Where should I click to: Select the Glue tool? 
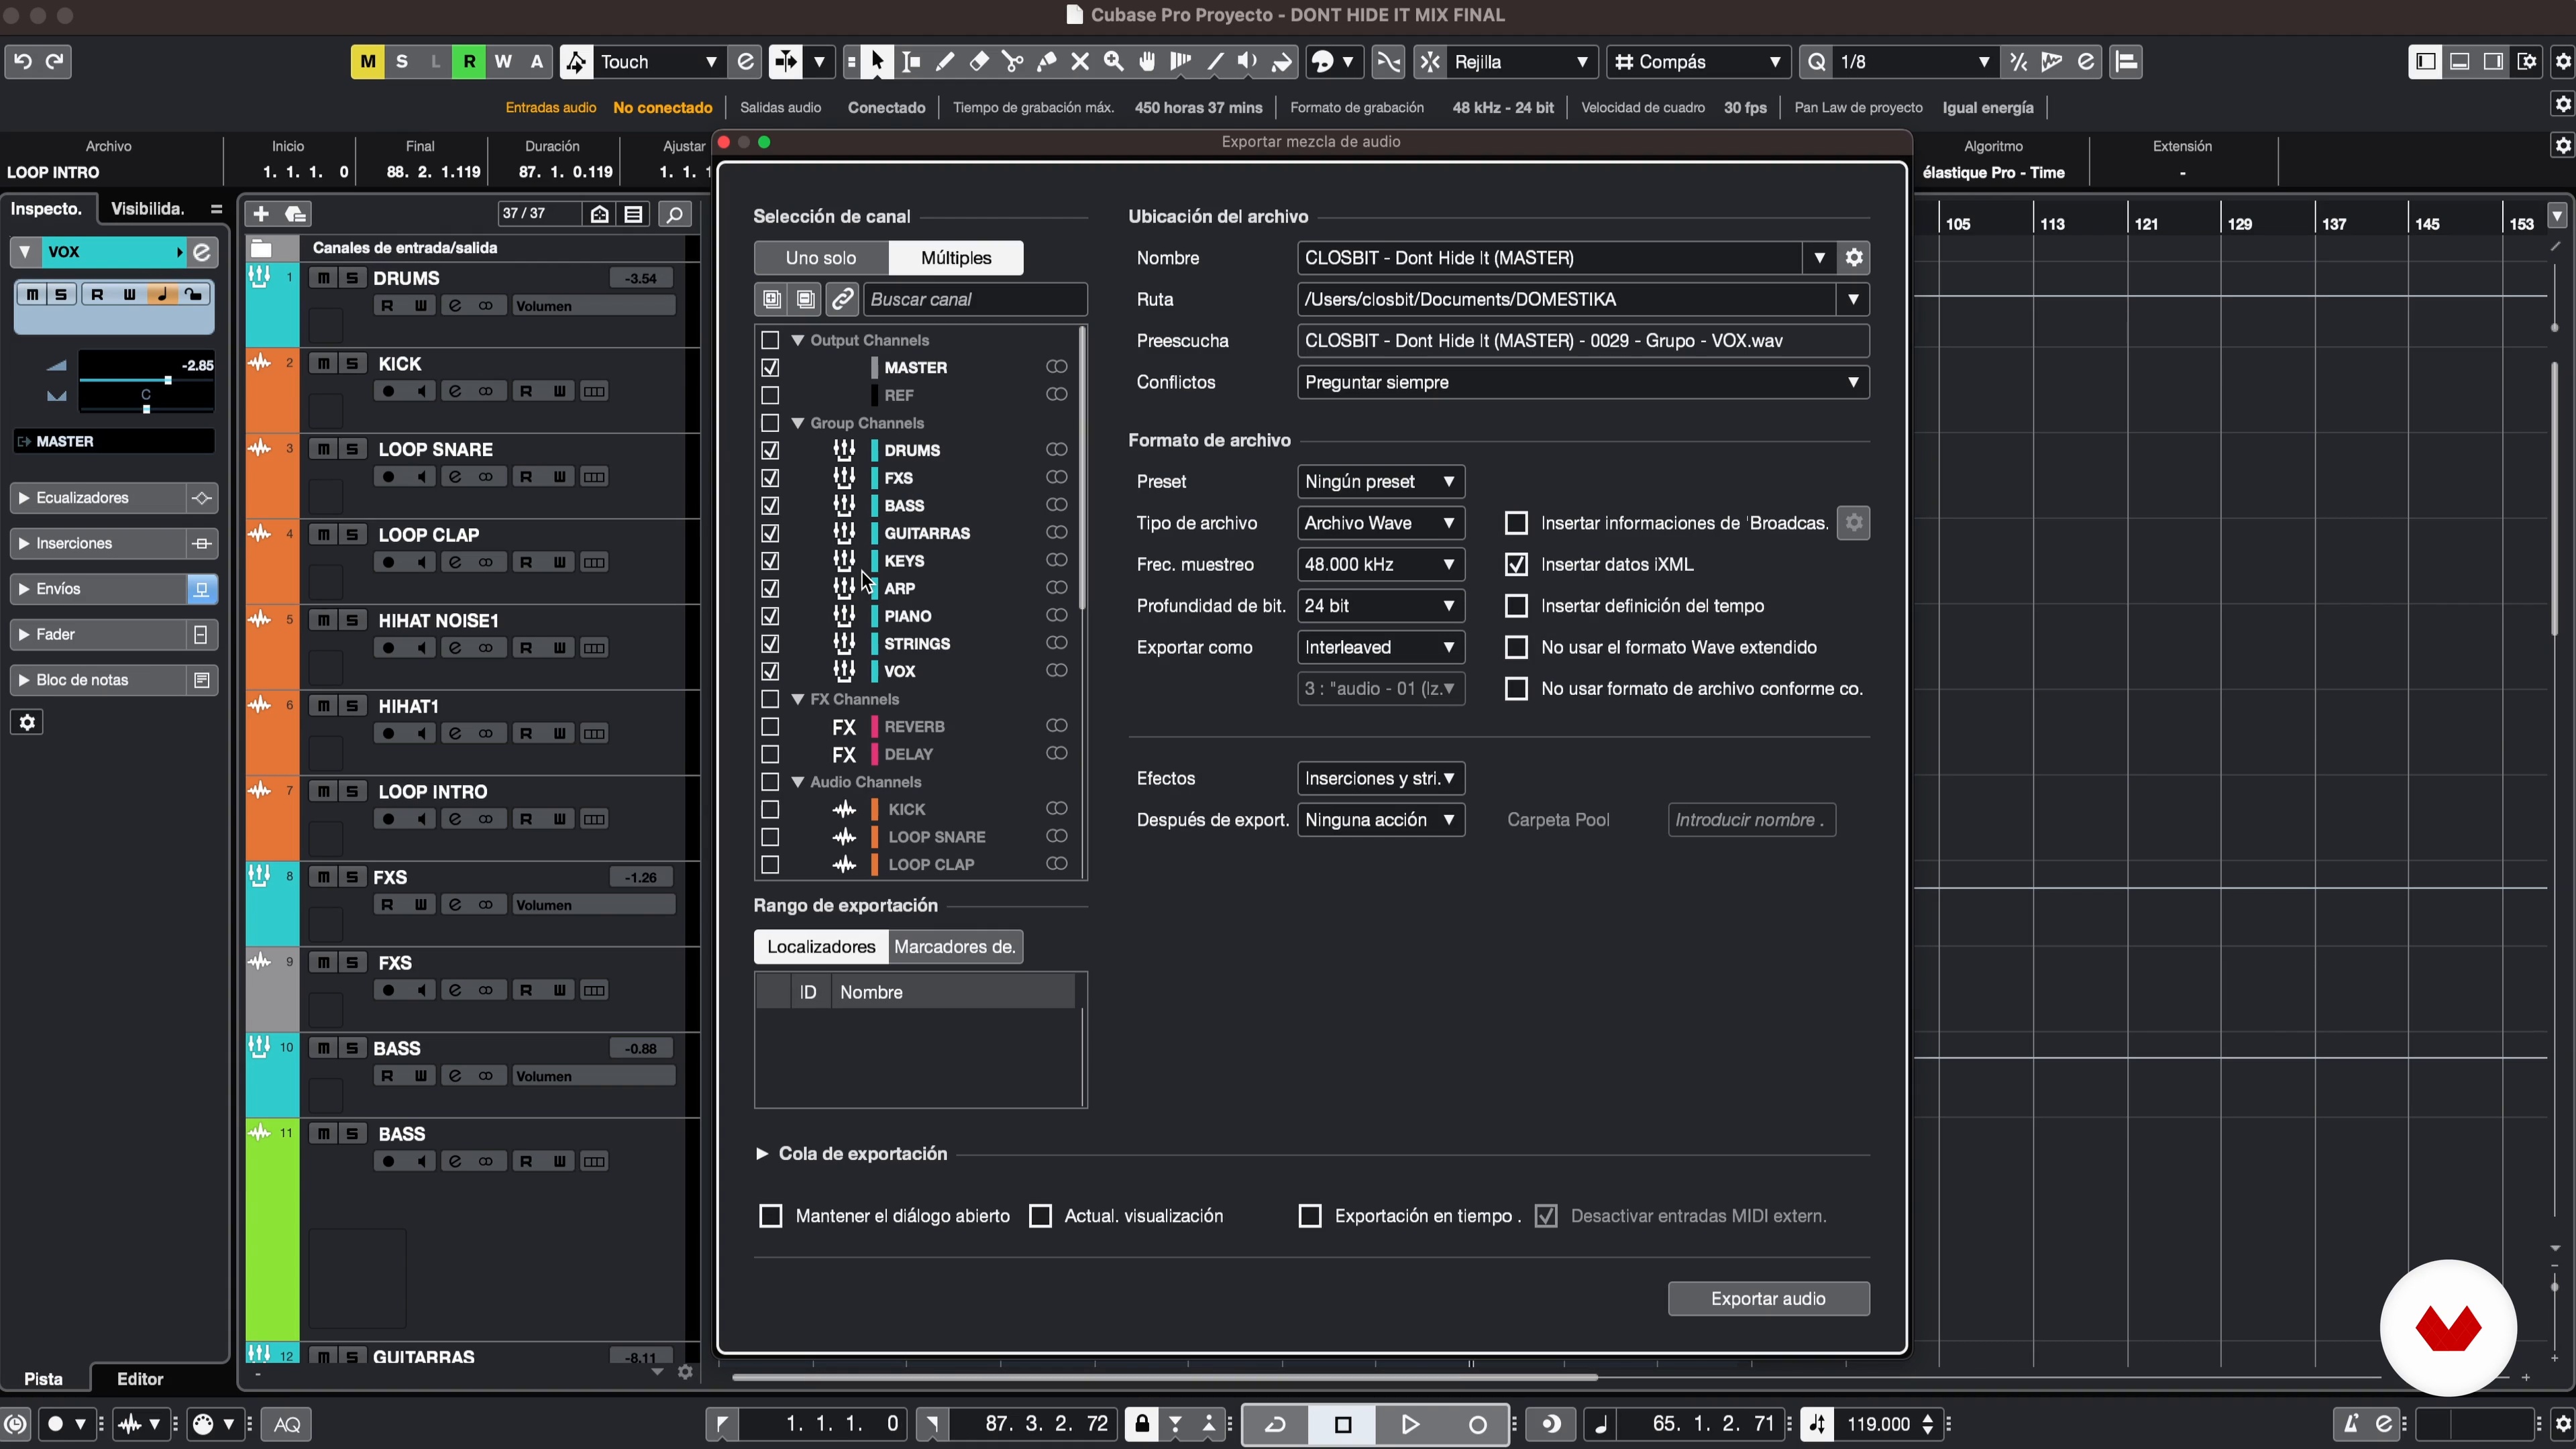[1047, 62]
